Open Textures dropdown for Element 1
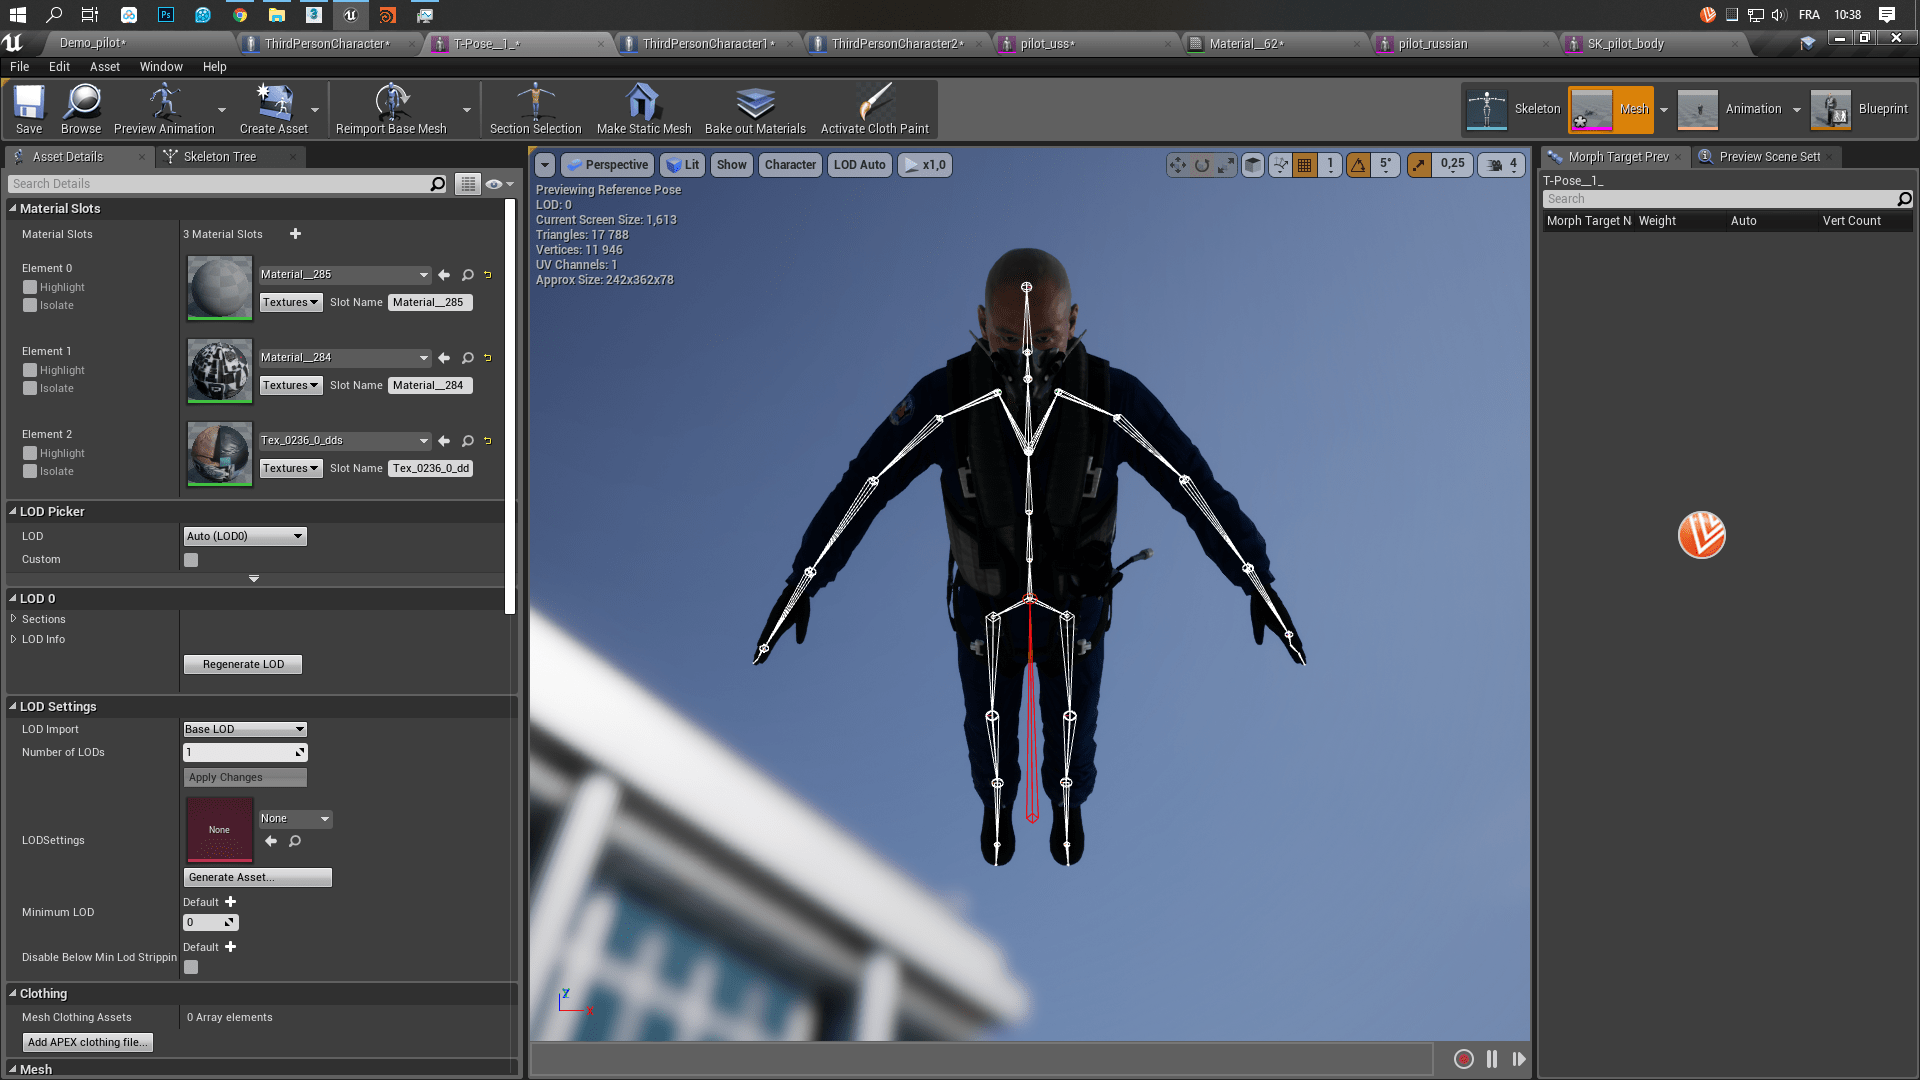Screen dimensions: 1920x1080 pyautogui.click(x=291, y=386)
